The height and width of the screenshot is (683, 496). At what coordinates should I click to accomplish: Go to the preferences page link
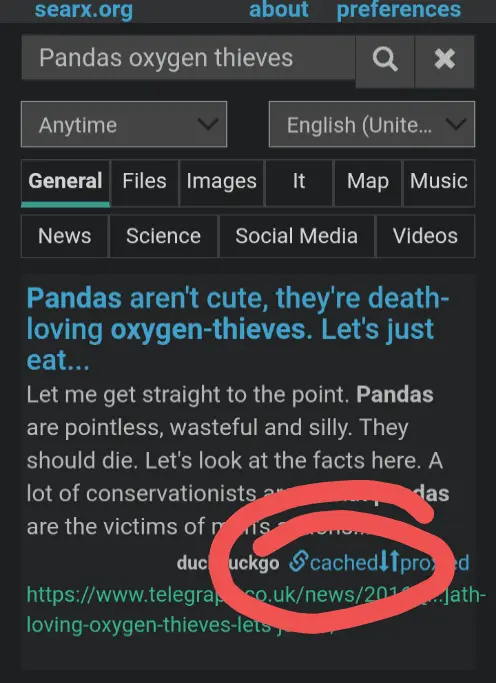click(398, 10)
